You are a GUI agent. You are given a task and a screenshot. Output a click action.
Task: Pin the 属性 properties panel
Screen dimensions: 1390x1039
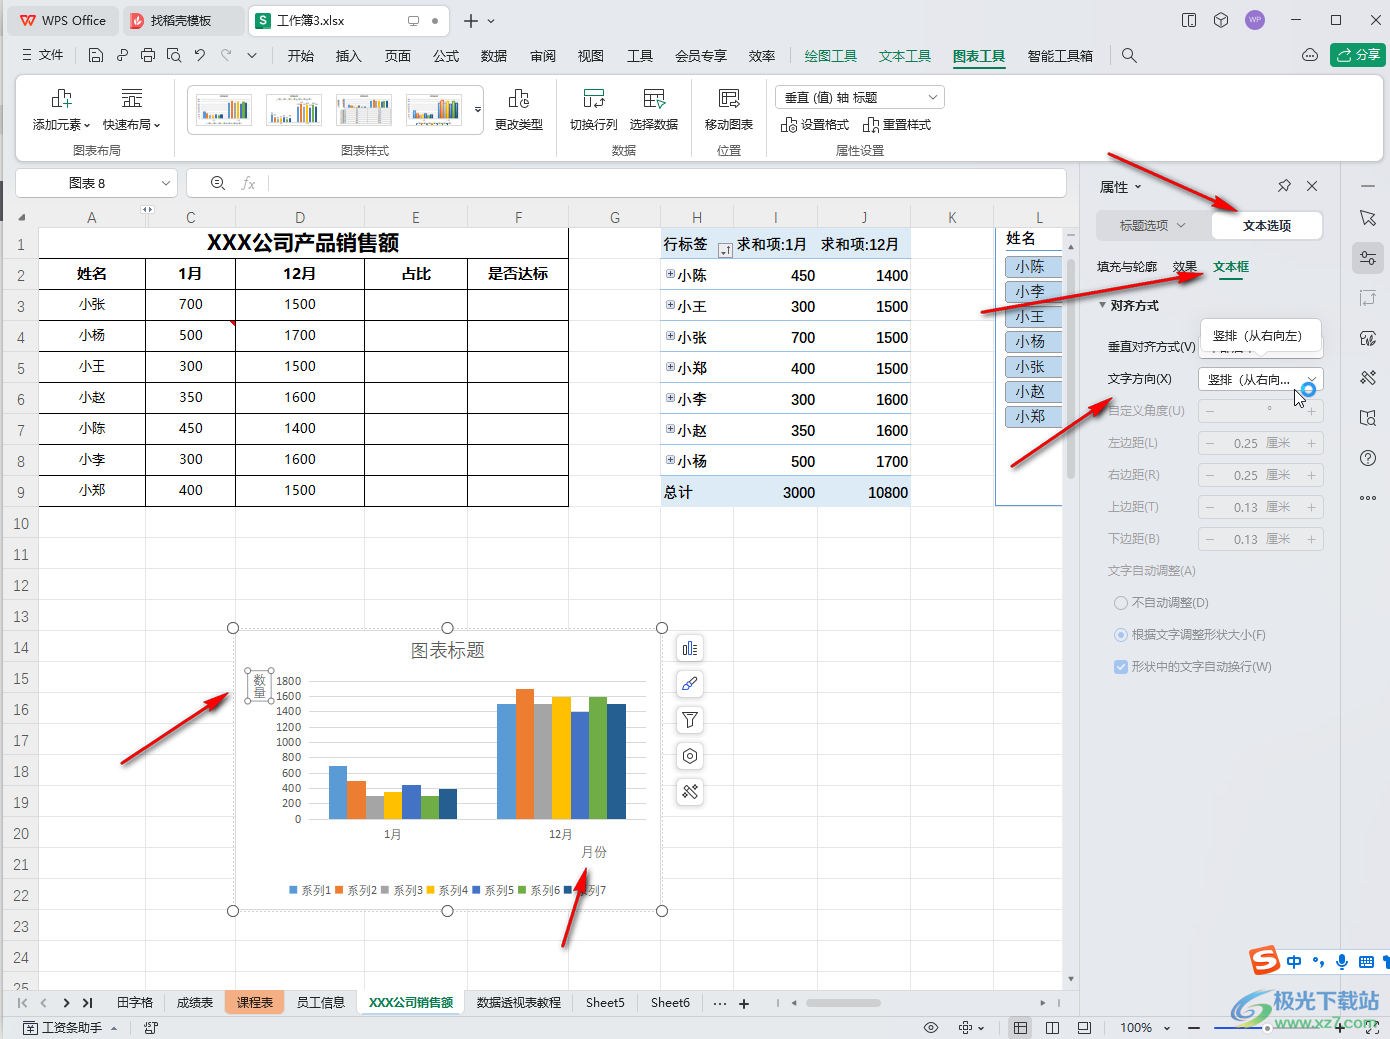click(1284, 186)
